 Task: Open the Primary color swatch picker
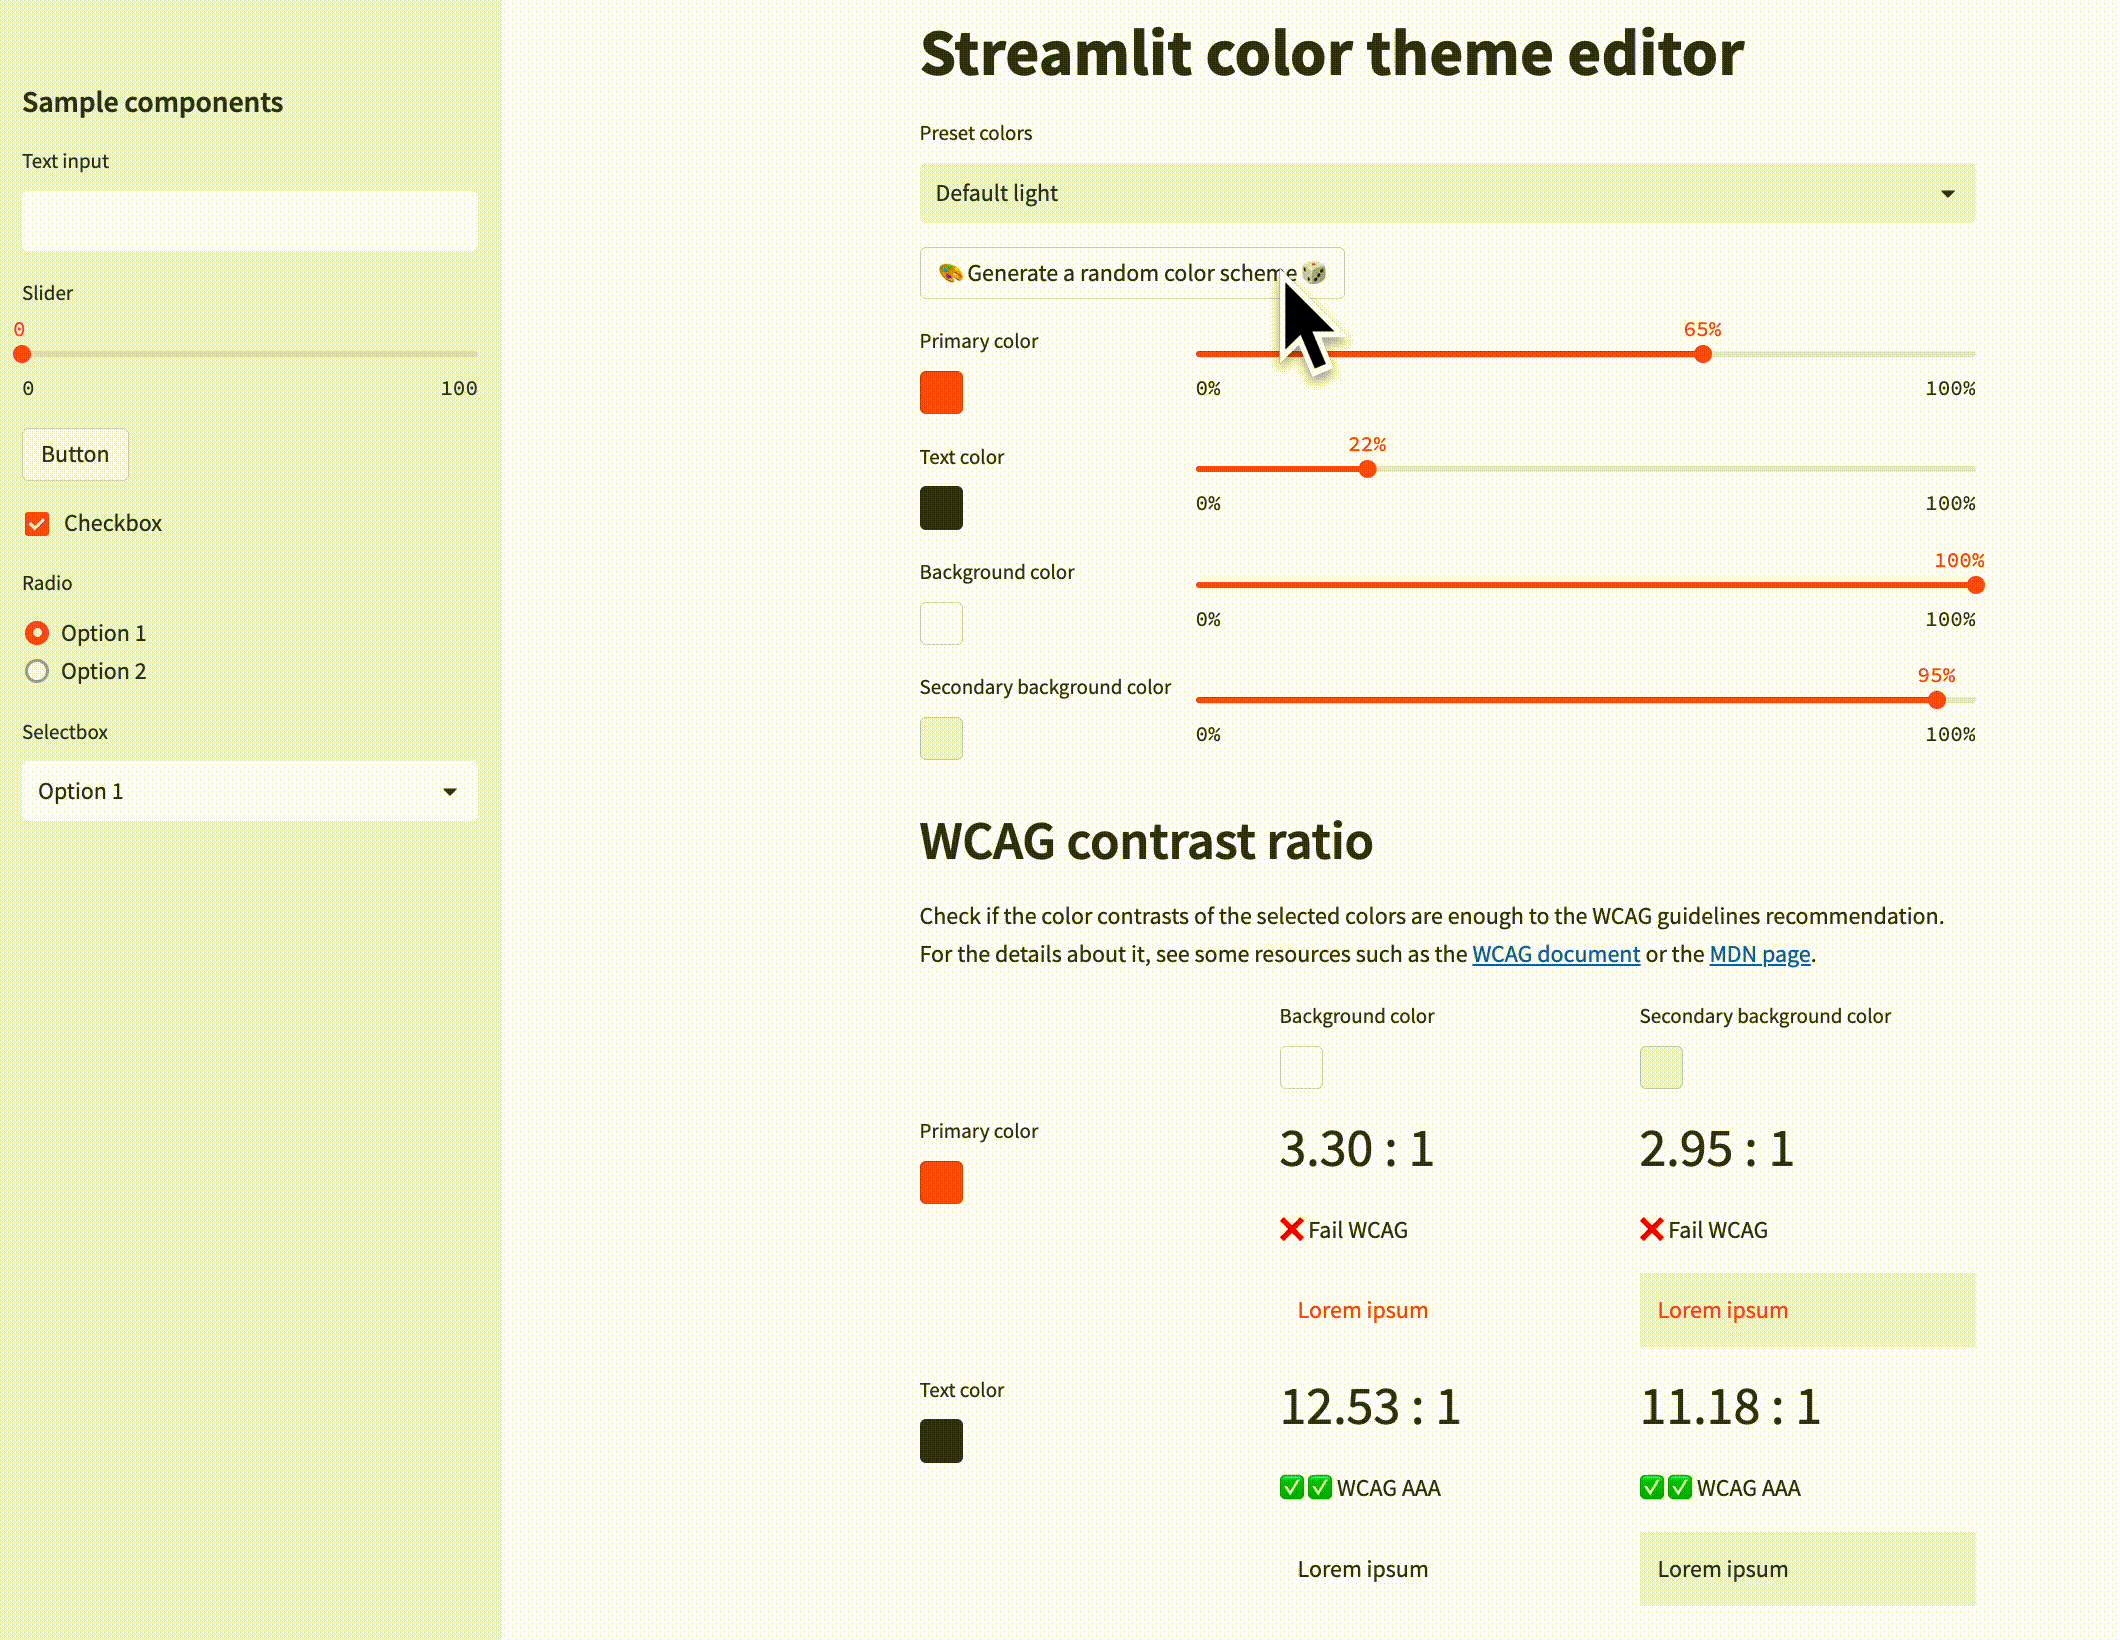click(940, 393)
